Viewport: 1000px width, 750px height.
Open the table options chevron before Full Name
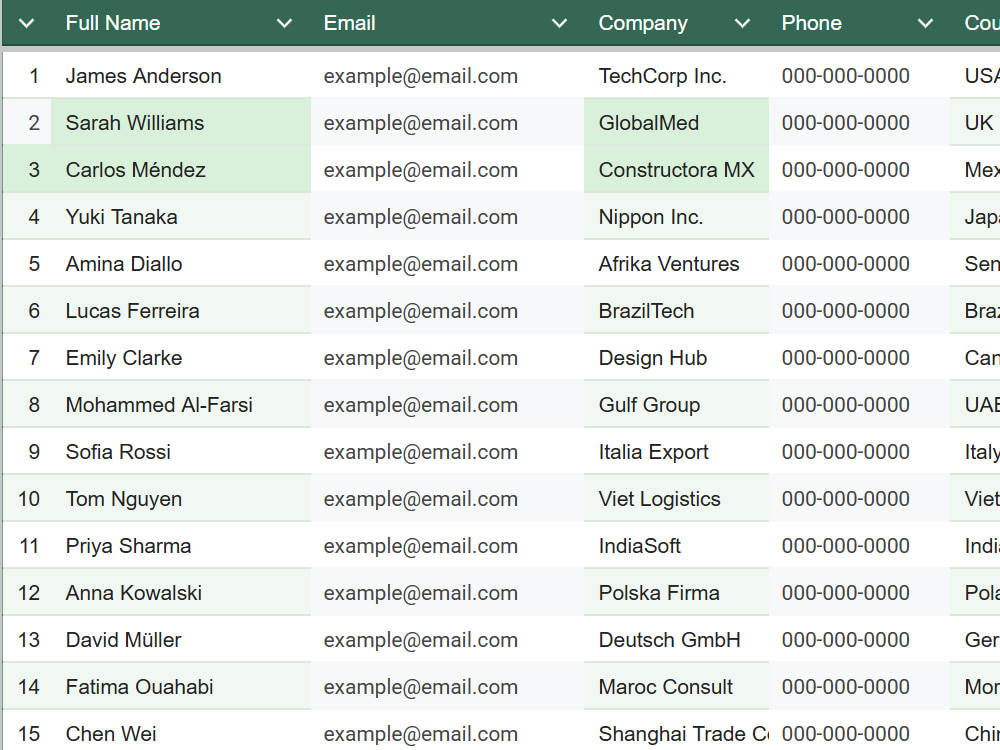pos(27,24)
